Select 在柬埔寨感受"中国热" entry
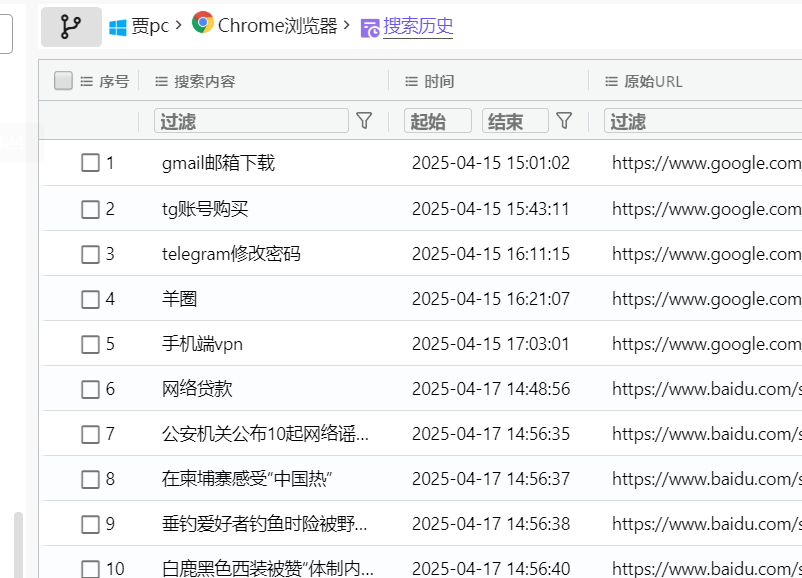802x578 pixels. (x=247, y=479)
